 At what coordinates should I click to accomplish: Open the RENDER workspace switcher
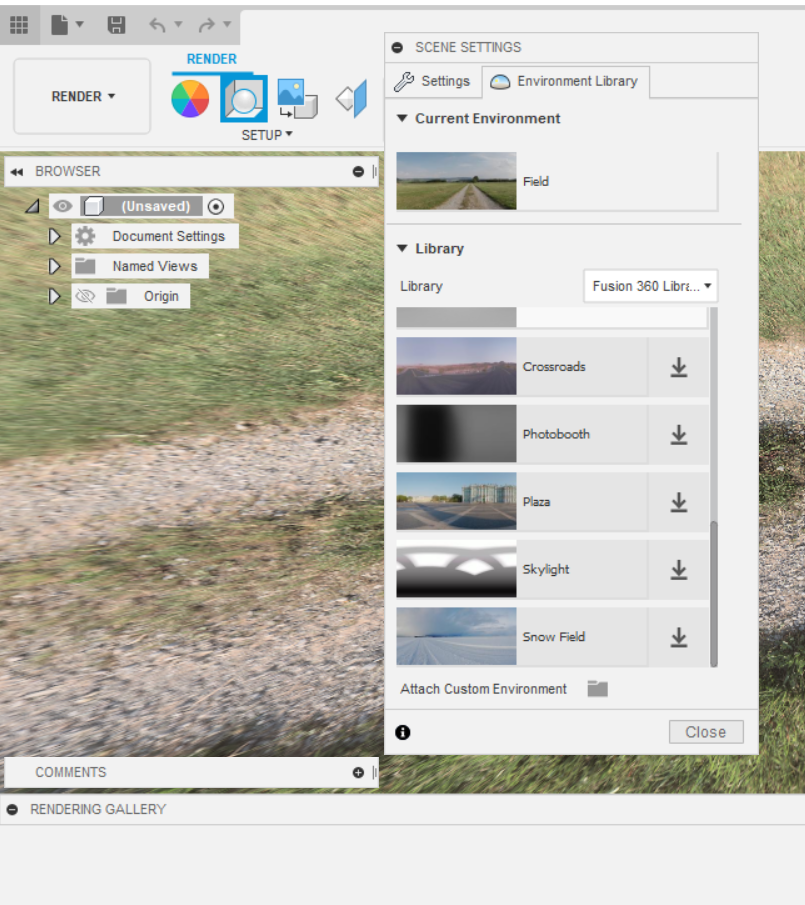click(x=82, y=96)
